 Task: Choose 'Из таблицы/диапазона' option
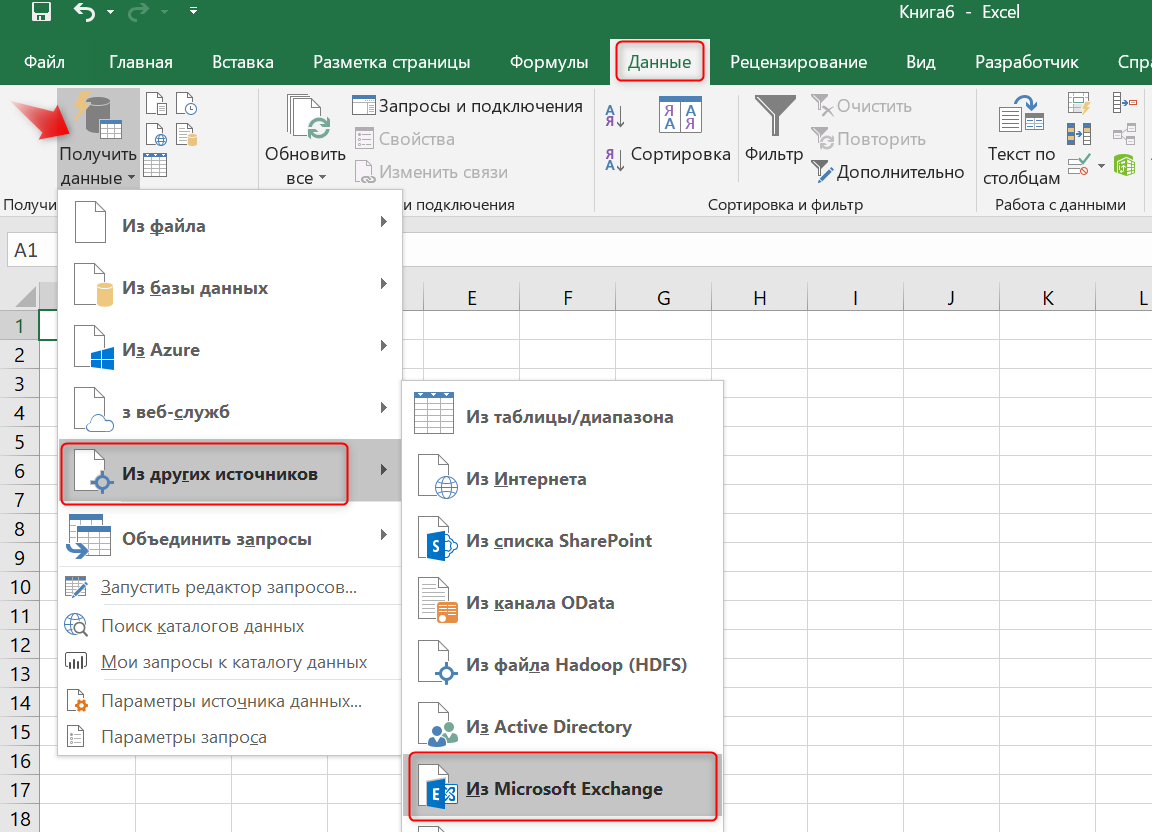click(x=563, y=415)
